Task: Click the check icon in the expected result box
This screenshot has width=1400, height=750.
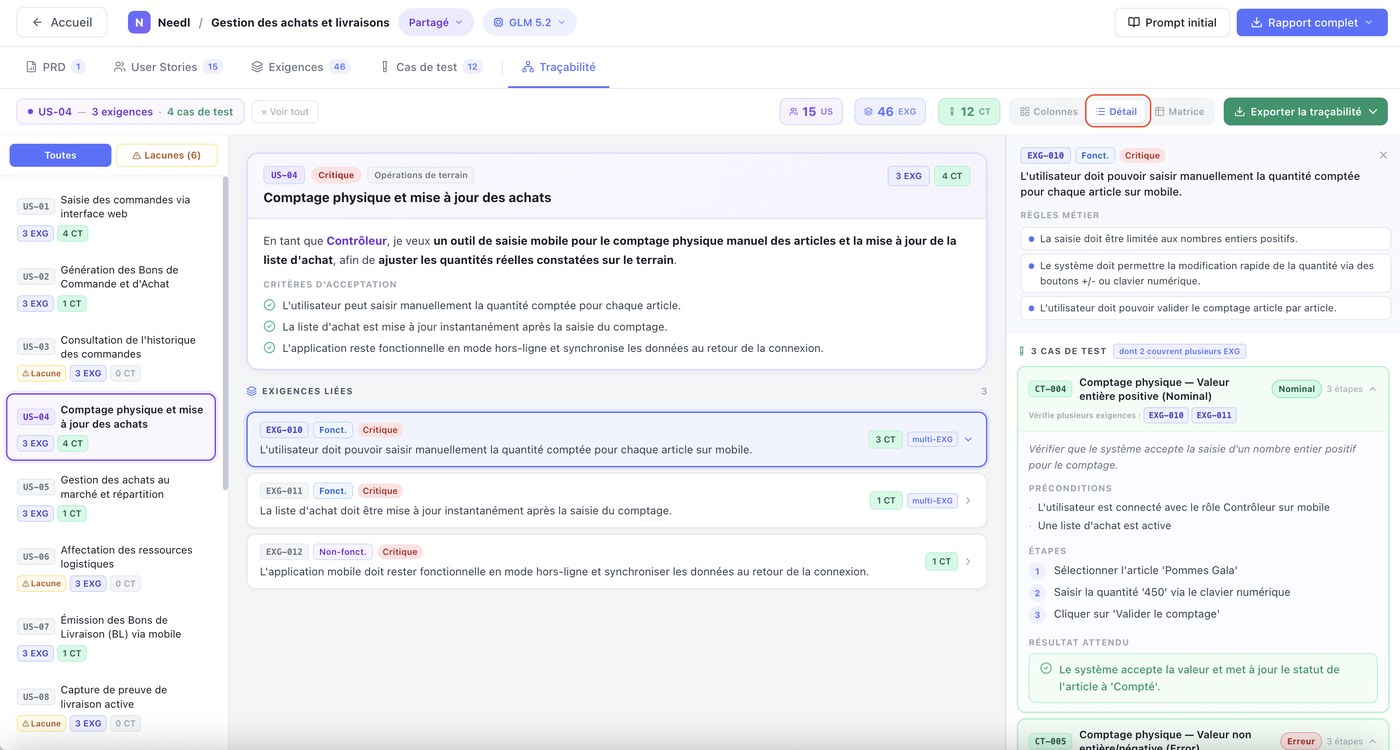Action: (1046, 669)
